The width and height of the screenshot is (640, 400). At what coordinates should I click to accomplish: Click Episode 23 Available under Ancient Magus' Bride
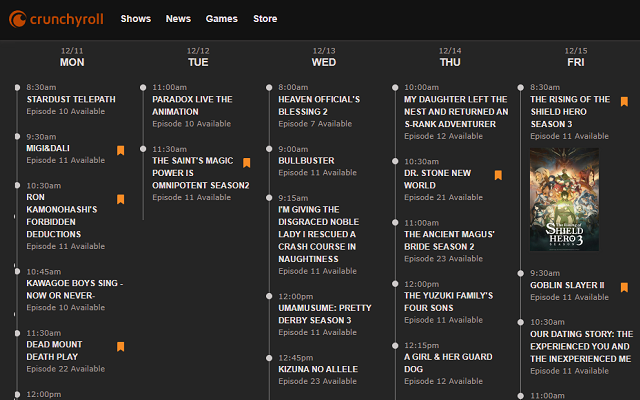pyautogui.click(x=443, y=258)
